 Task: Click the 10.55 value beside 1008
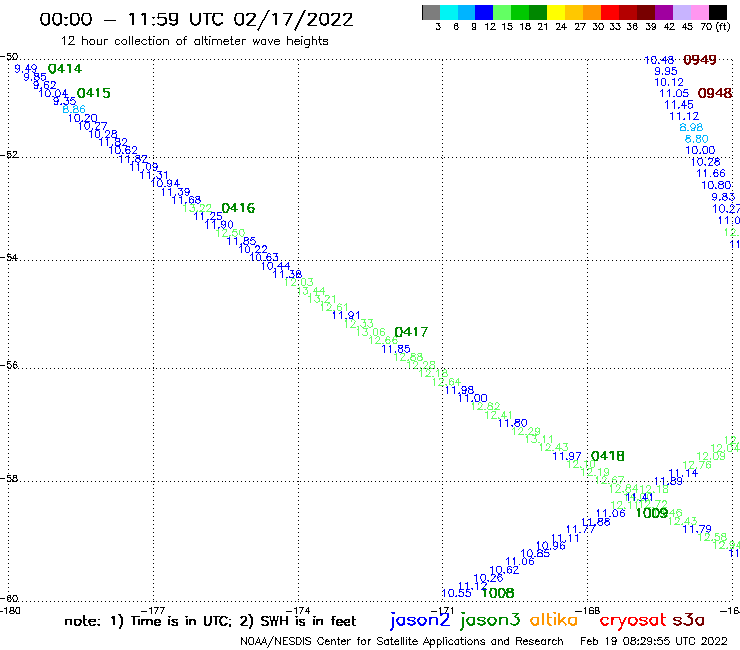[x=456, y=593]
